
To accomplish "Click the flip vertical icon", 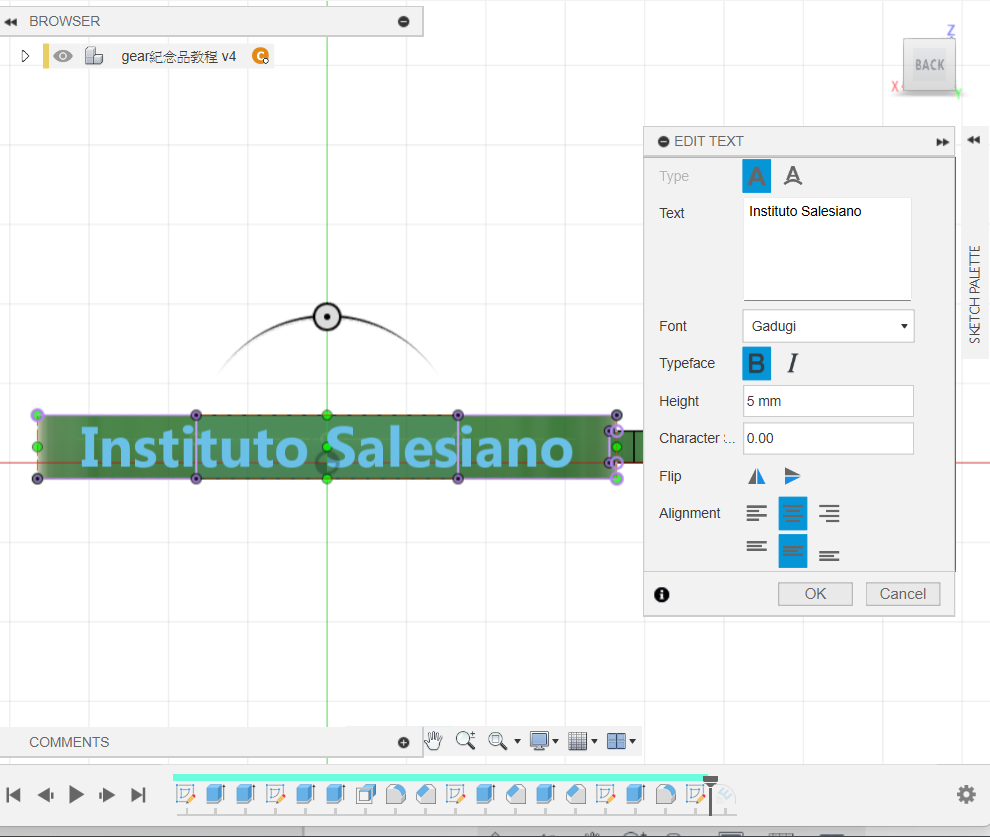I will tap(792, 476).
